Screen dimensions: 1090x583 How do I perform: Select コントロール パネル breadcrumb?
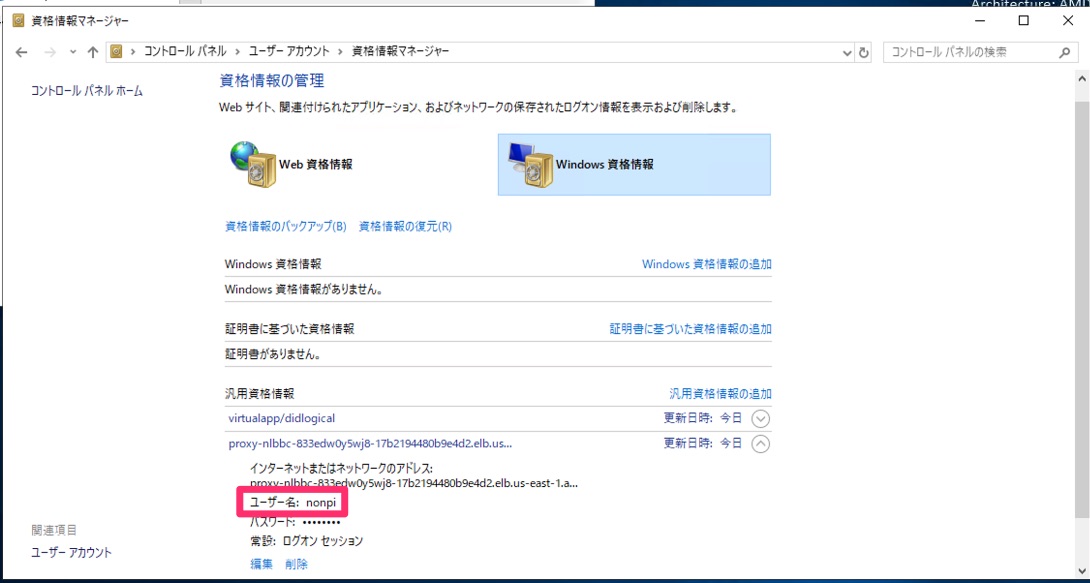tap(185, 51)
